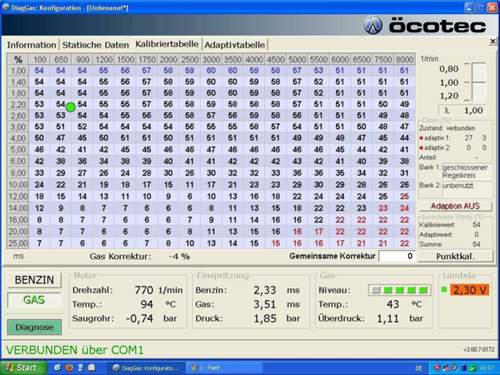This screenshot has width=500, height=375.
Task: Click the orange 2,30 V lambda voltage display
Action: pyautogui.click(x=469, y=290)
